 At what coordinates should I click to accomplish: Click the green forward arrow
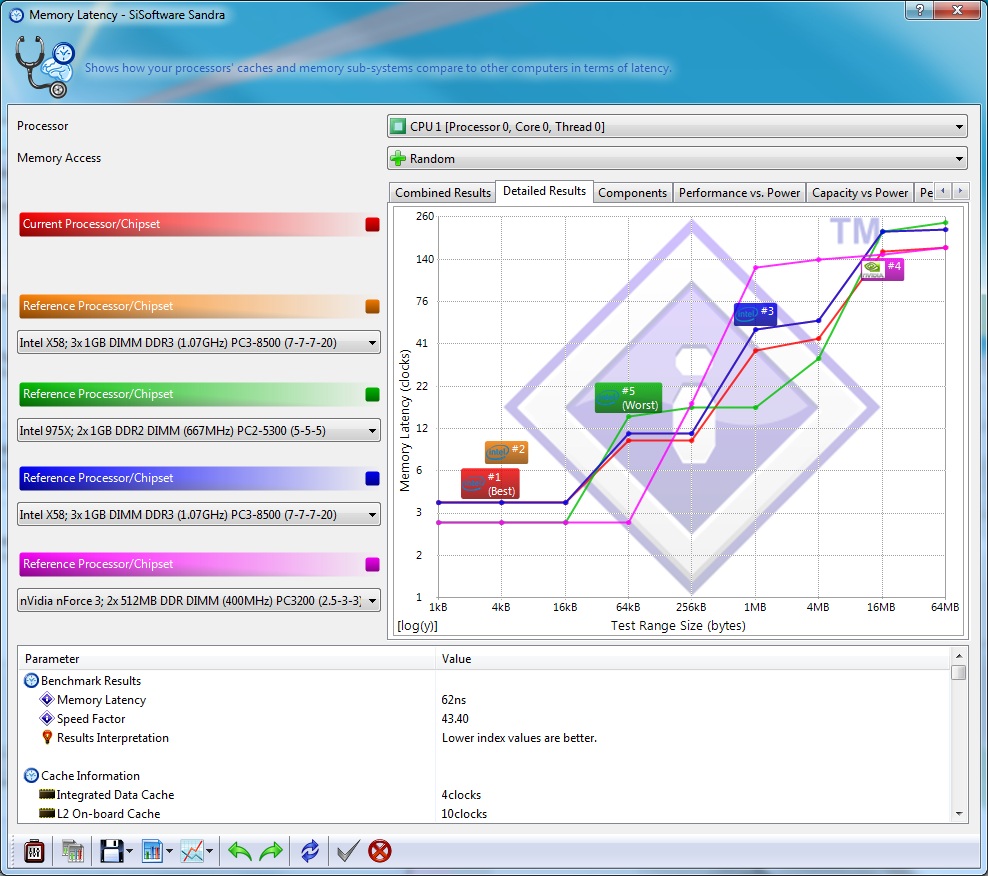[271, 851]
